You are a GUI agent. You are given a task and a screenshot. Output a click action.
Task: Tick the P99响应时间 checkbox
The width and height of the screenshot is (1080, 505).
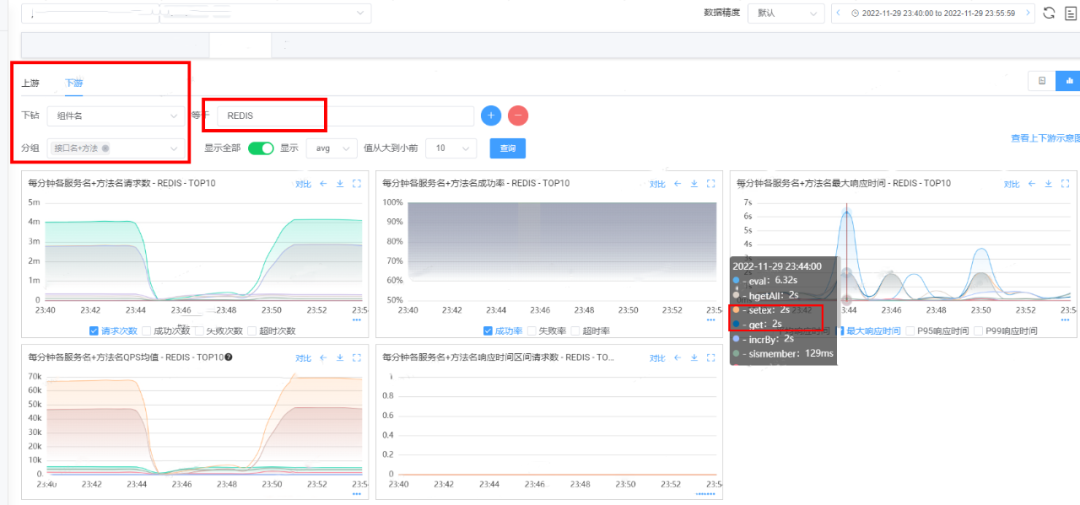[978, 331]
